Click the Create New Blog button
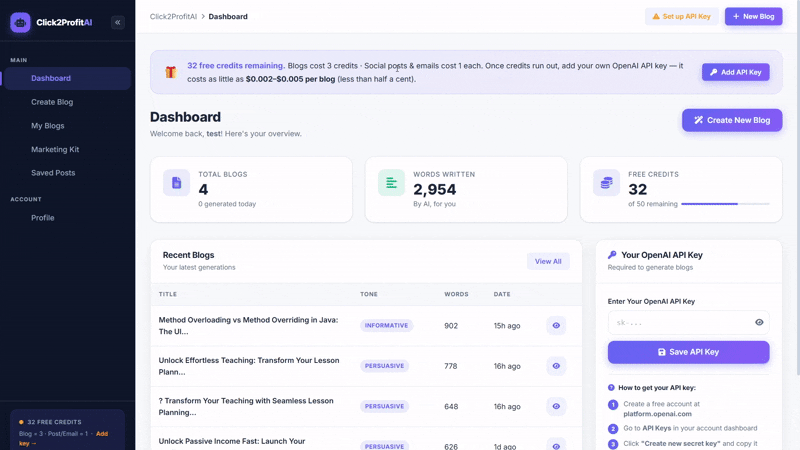Viewport: 800px width, 450px height. tap(732, 120)
